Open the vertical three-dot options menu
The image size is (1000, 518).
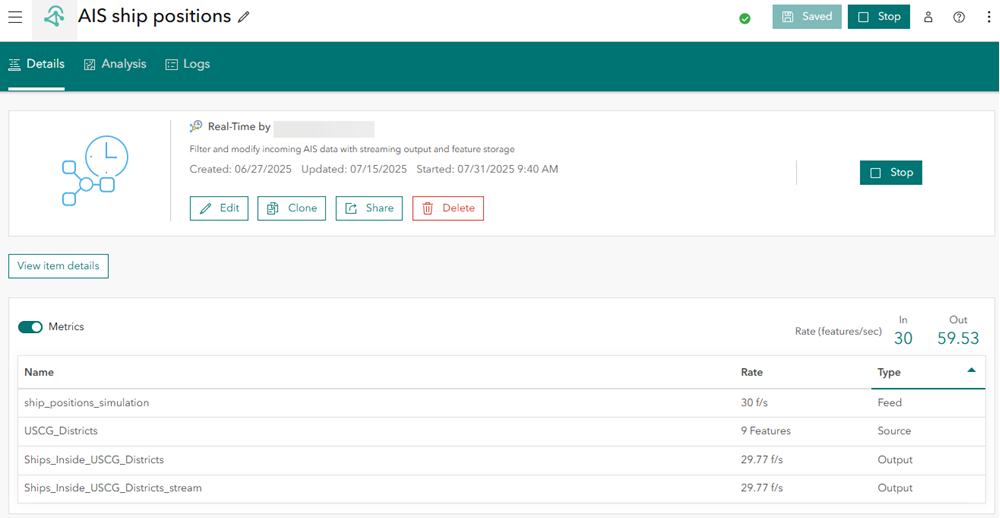tap(989, 17)
